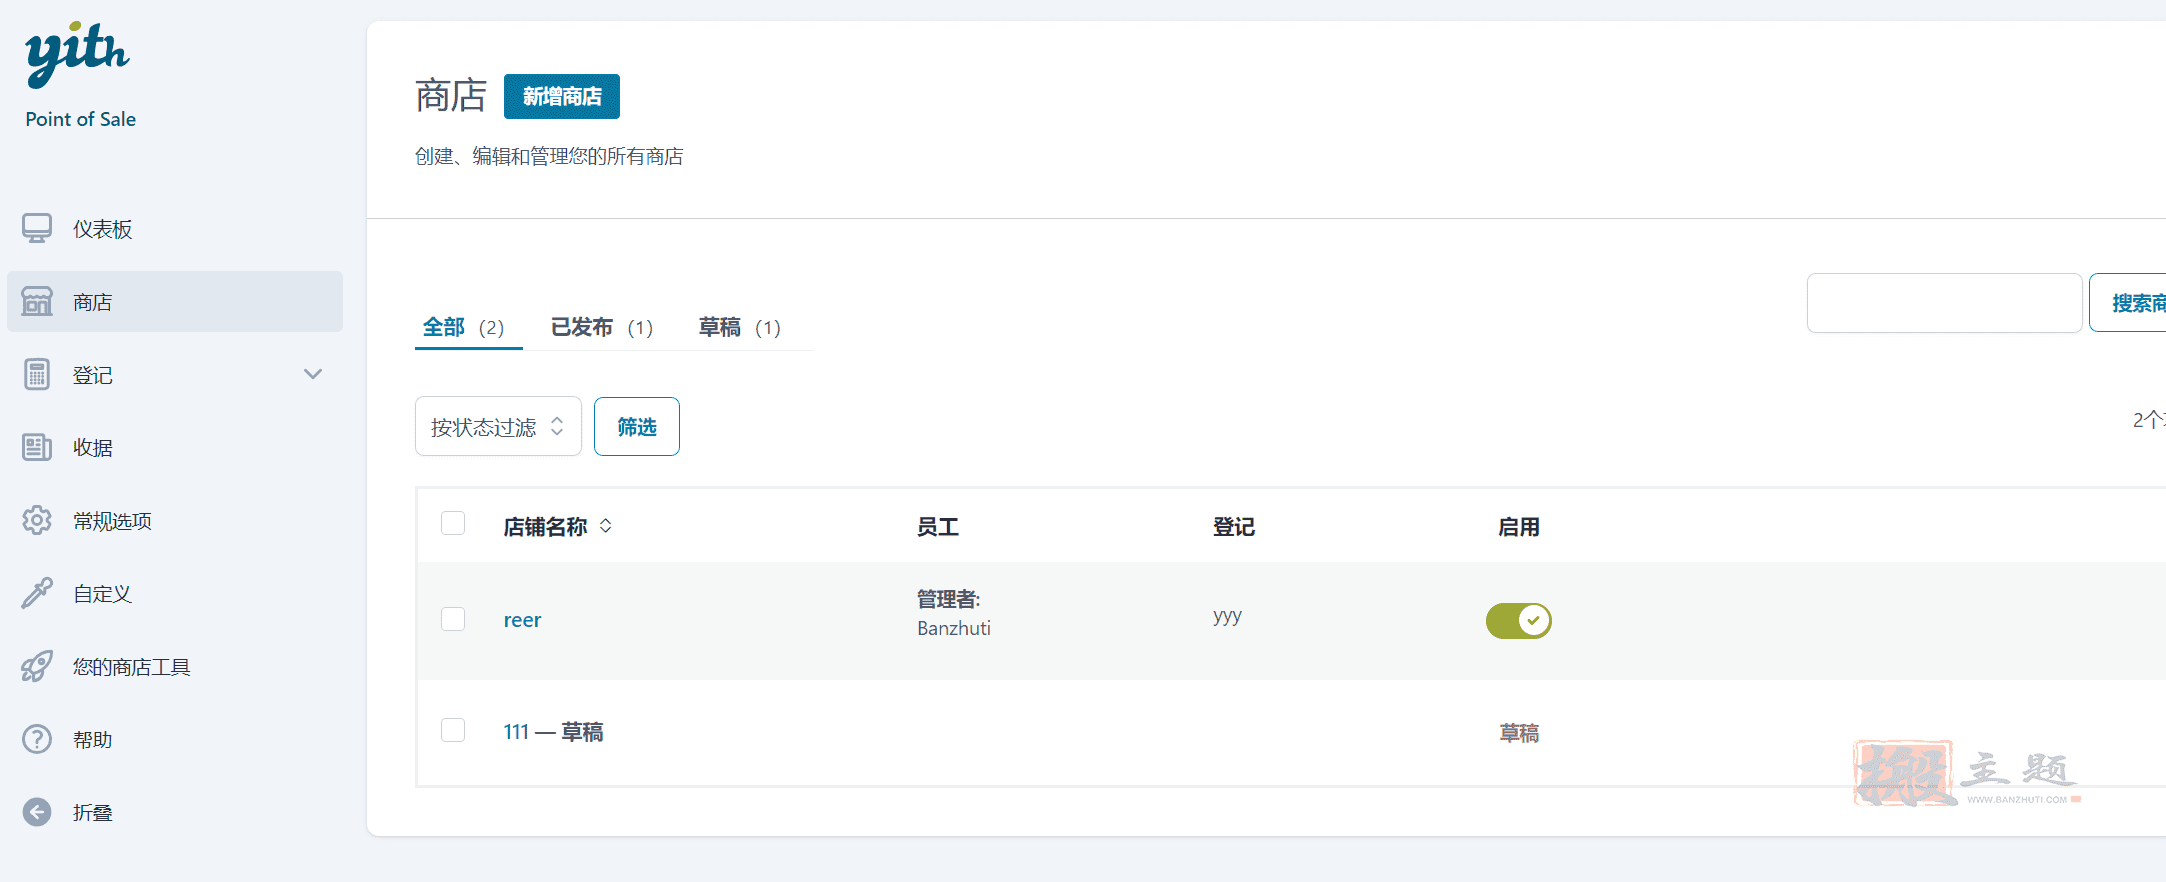Check the checkbox for store reer

click(453, 619)
